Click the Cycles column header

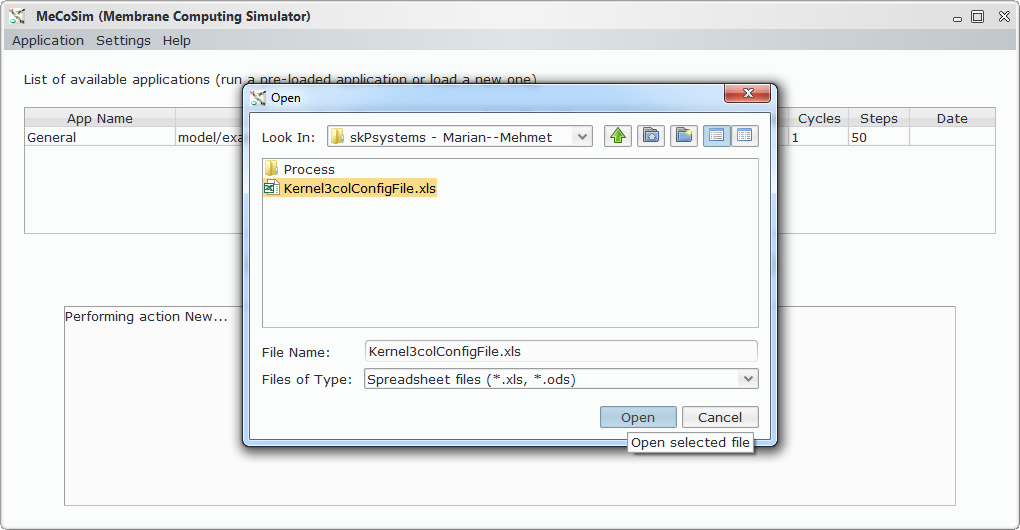click(819, 118)
